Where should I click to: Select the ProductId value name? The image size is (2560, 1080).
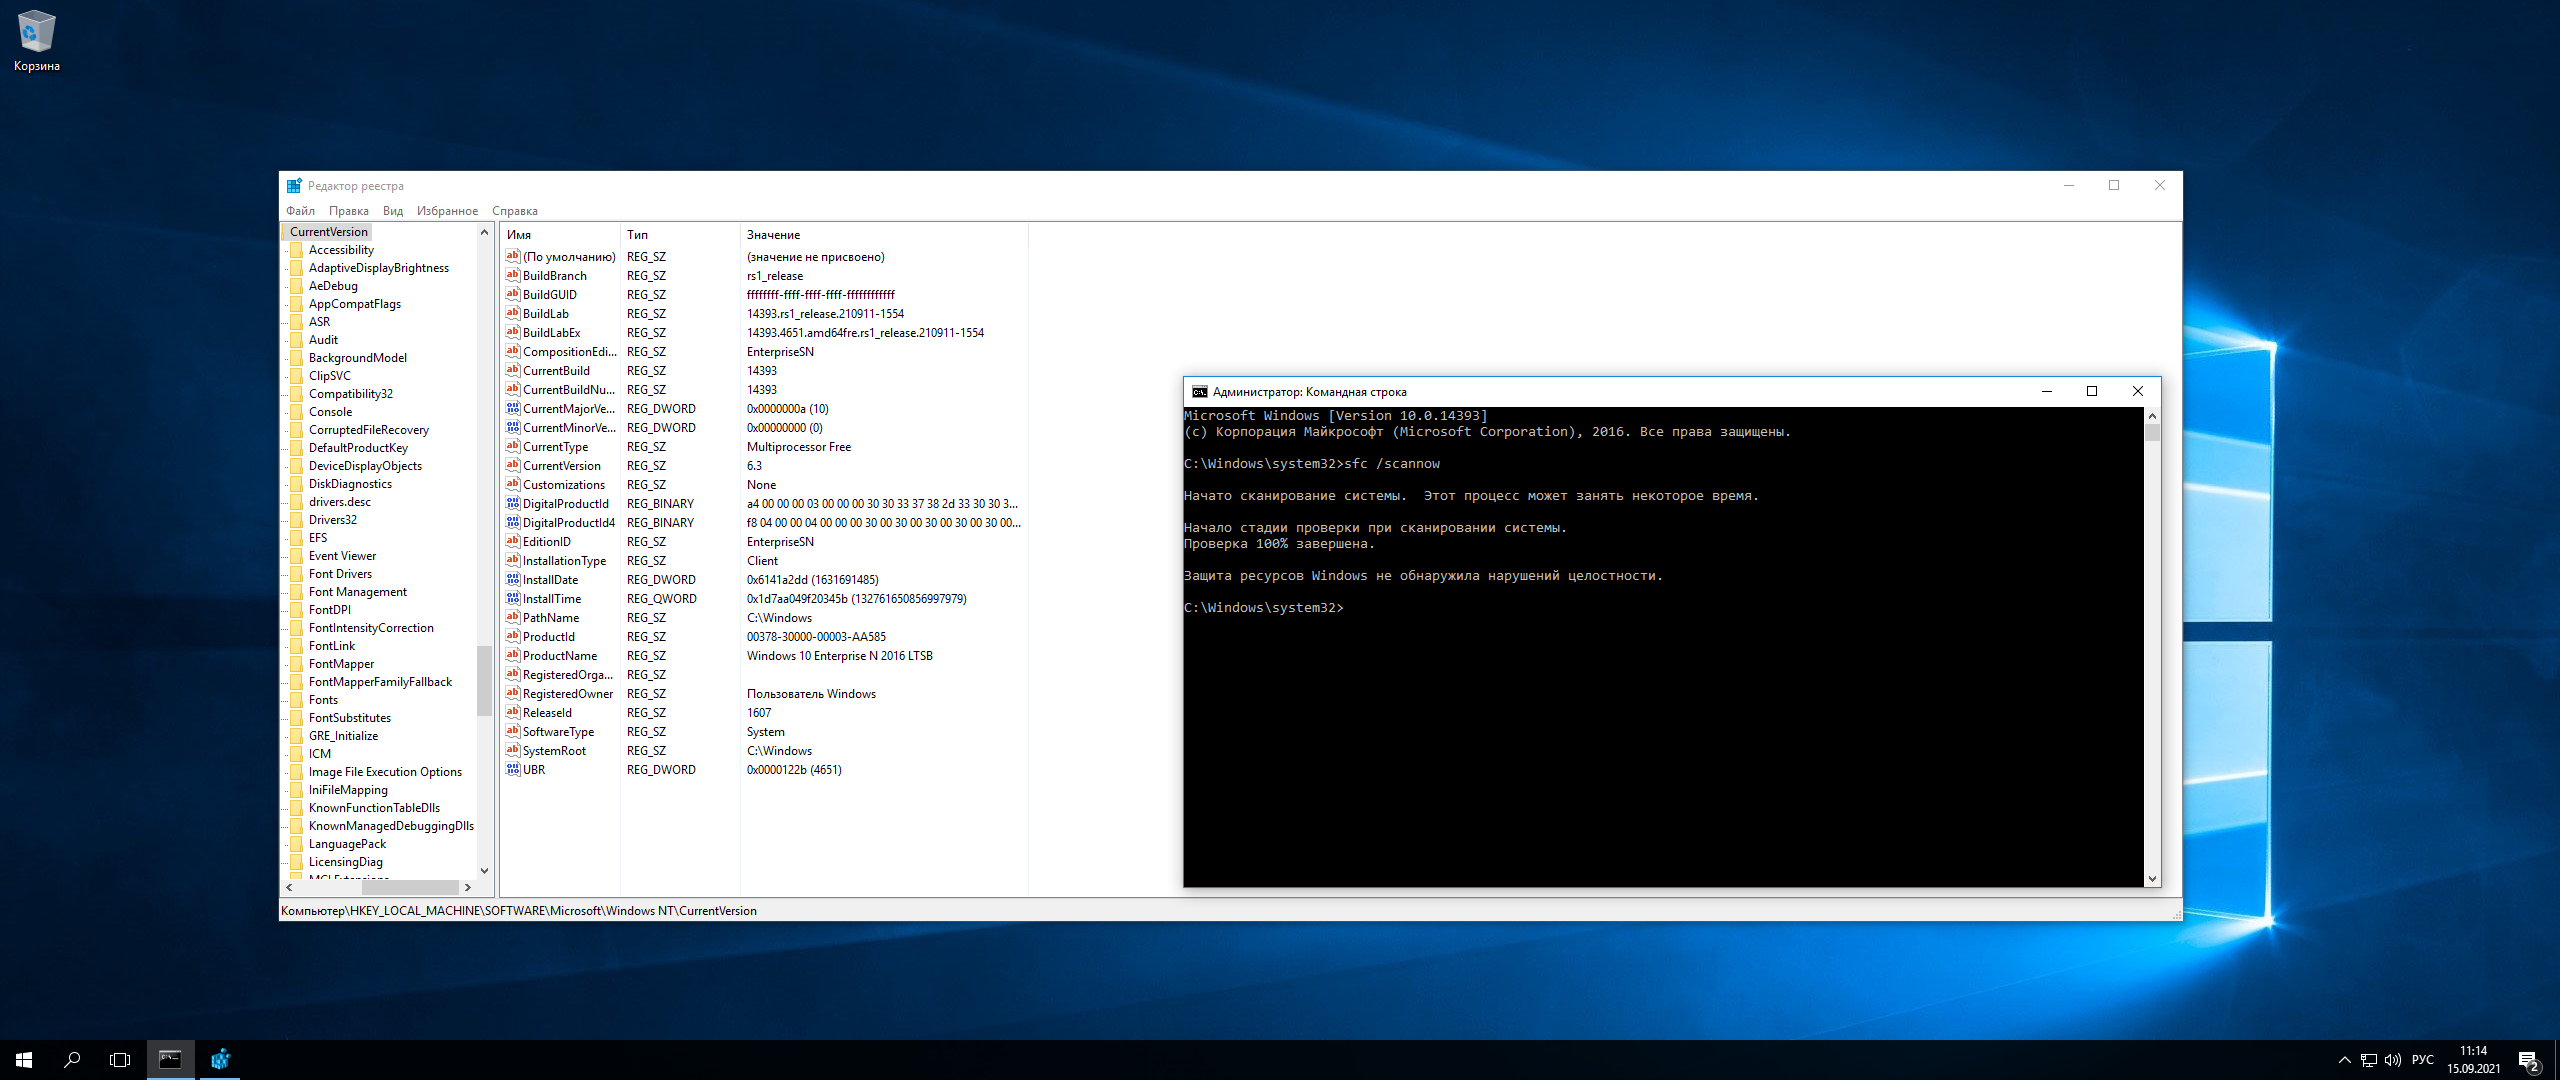tap(548, 637)
